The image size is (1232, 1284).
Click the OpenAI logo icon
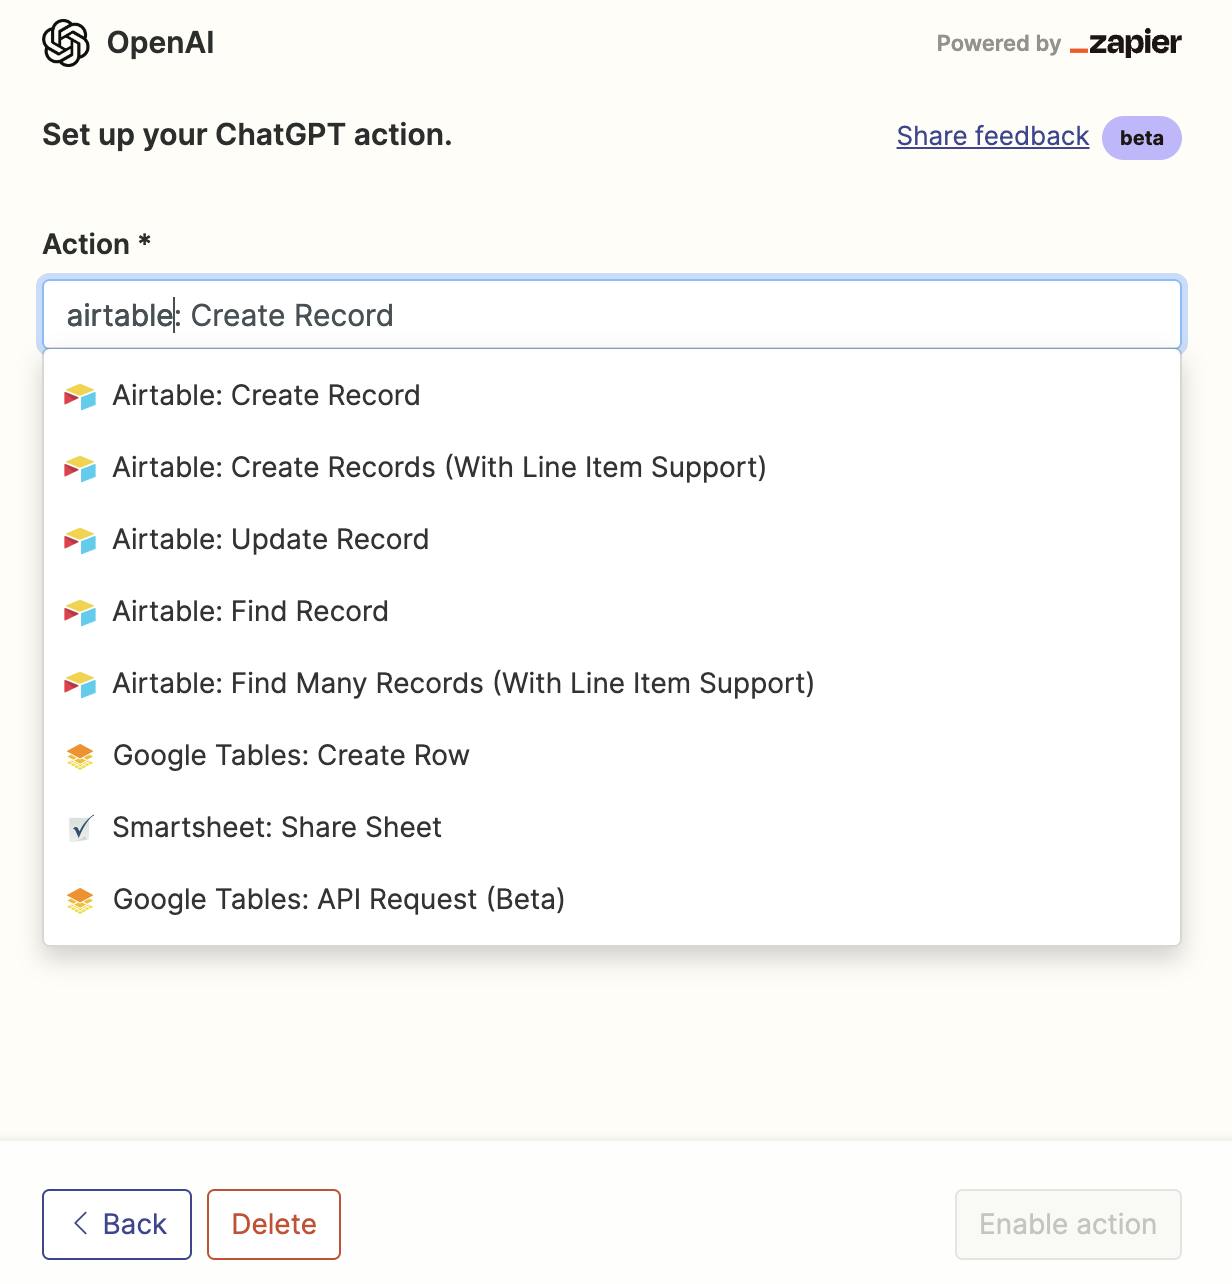point(66,43)
